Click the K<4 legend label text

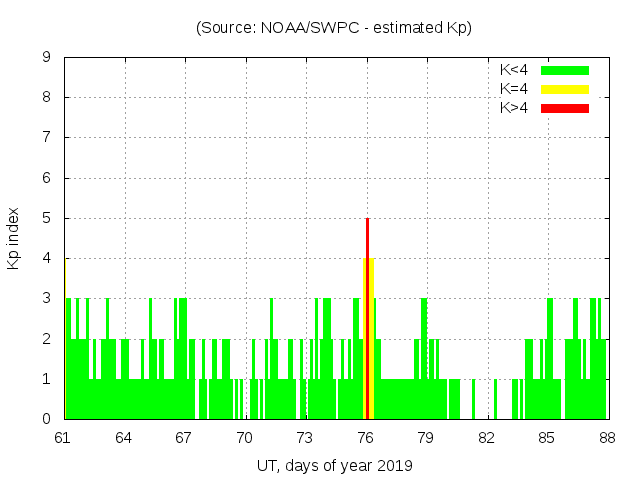(515, 70)
